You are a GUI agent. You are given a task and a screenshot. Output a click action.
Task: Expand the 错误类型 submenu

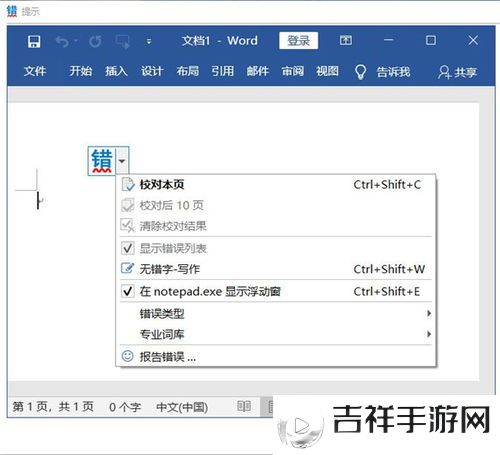click(x=277, y=313)
